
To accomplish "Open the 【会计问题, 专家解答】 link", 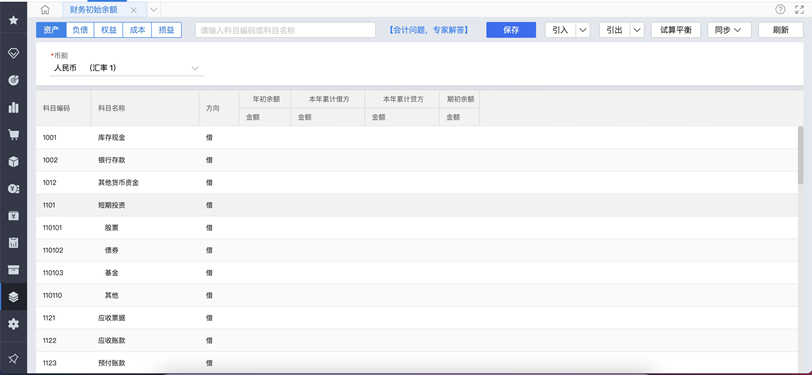I will 428,30.
